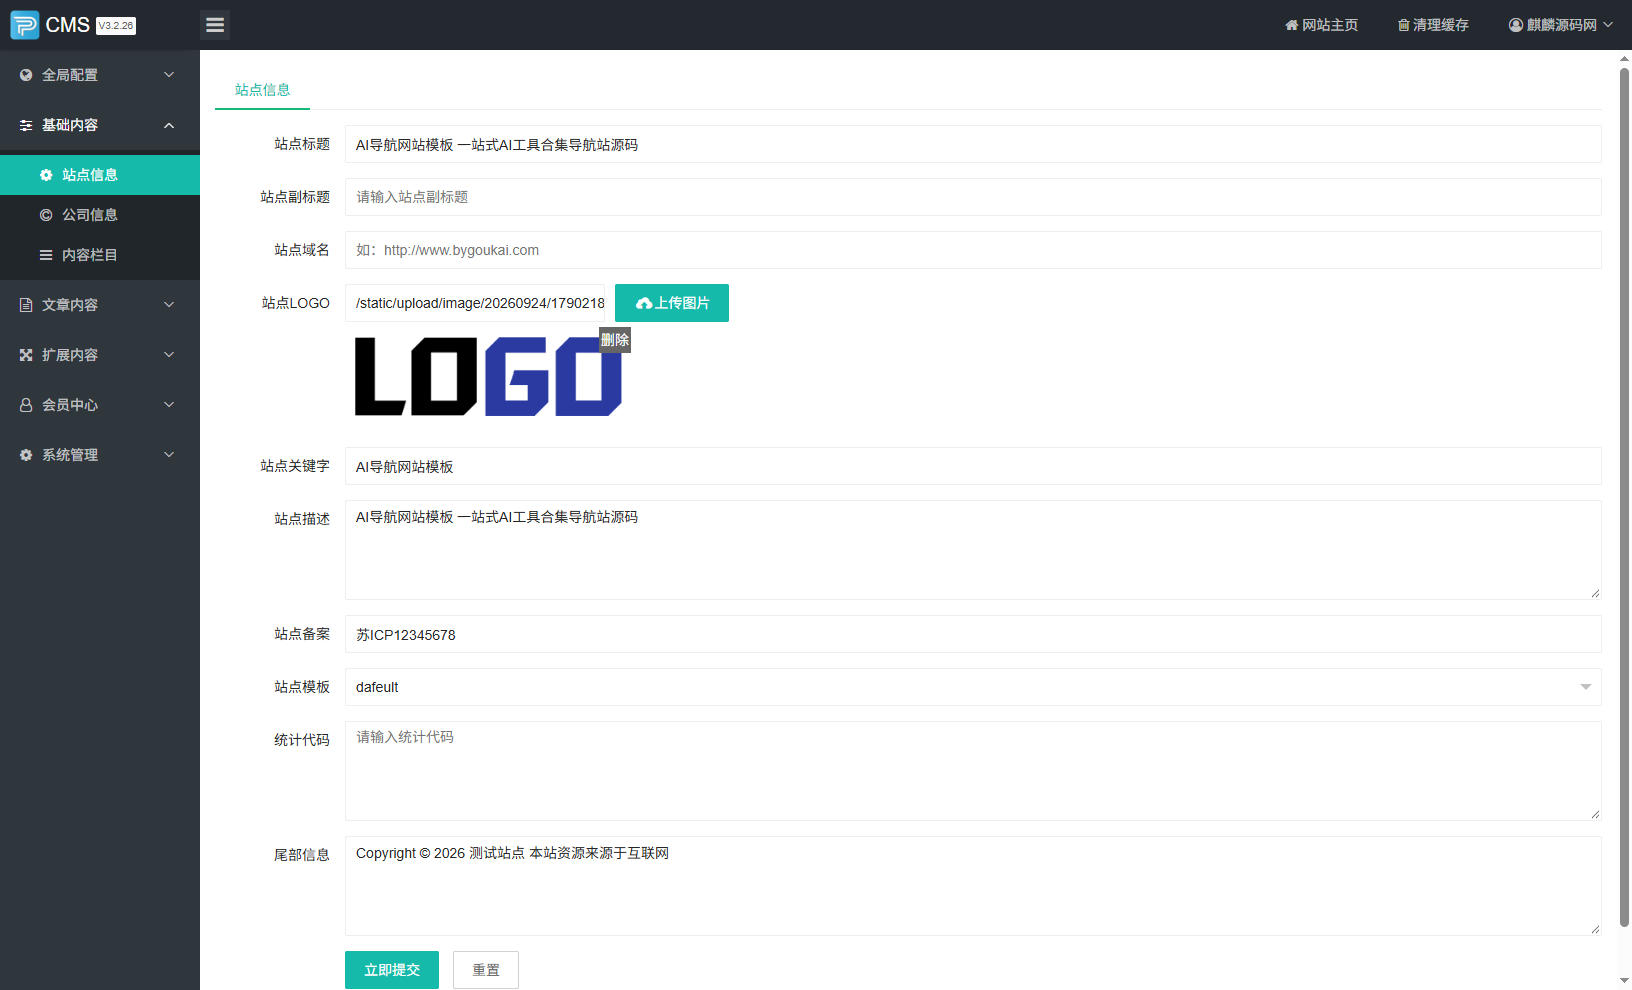Viewport: 1632px width, 990px height.
Task: Focus the 站点副标题 input field
Action: click(973, 197)
